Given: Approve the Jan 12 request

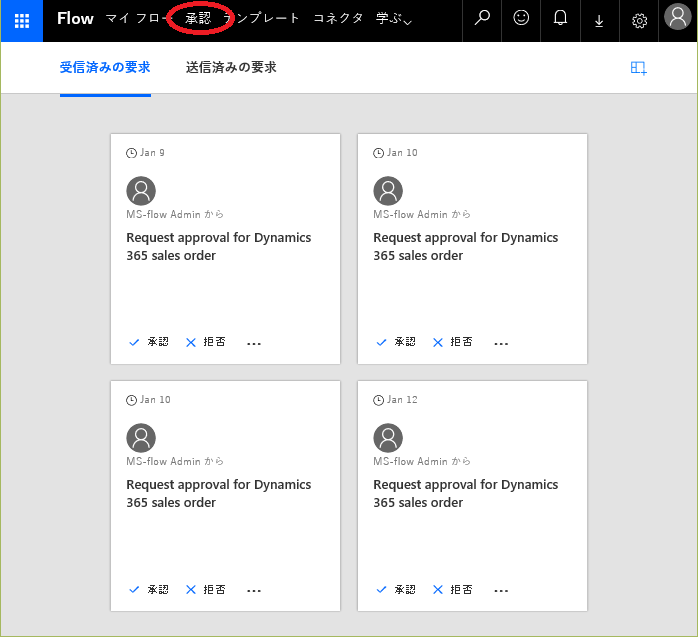Looking at the screenshot, I should pyautogui.click(x=396, y=589).
